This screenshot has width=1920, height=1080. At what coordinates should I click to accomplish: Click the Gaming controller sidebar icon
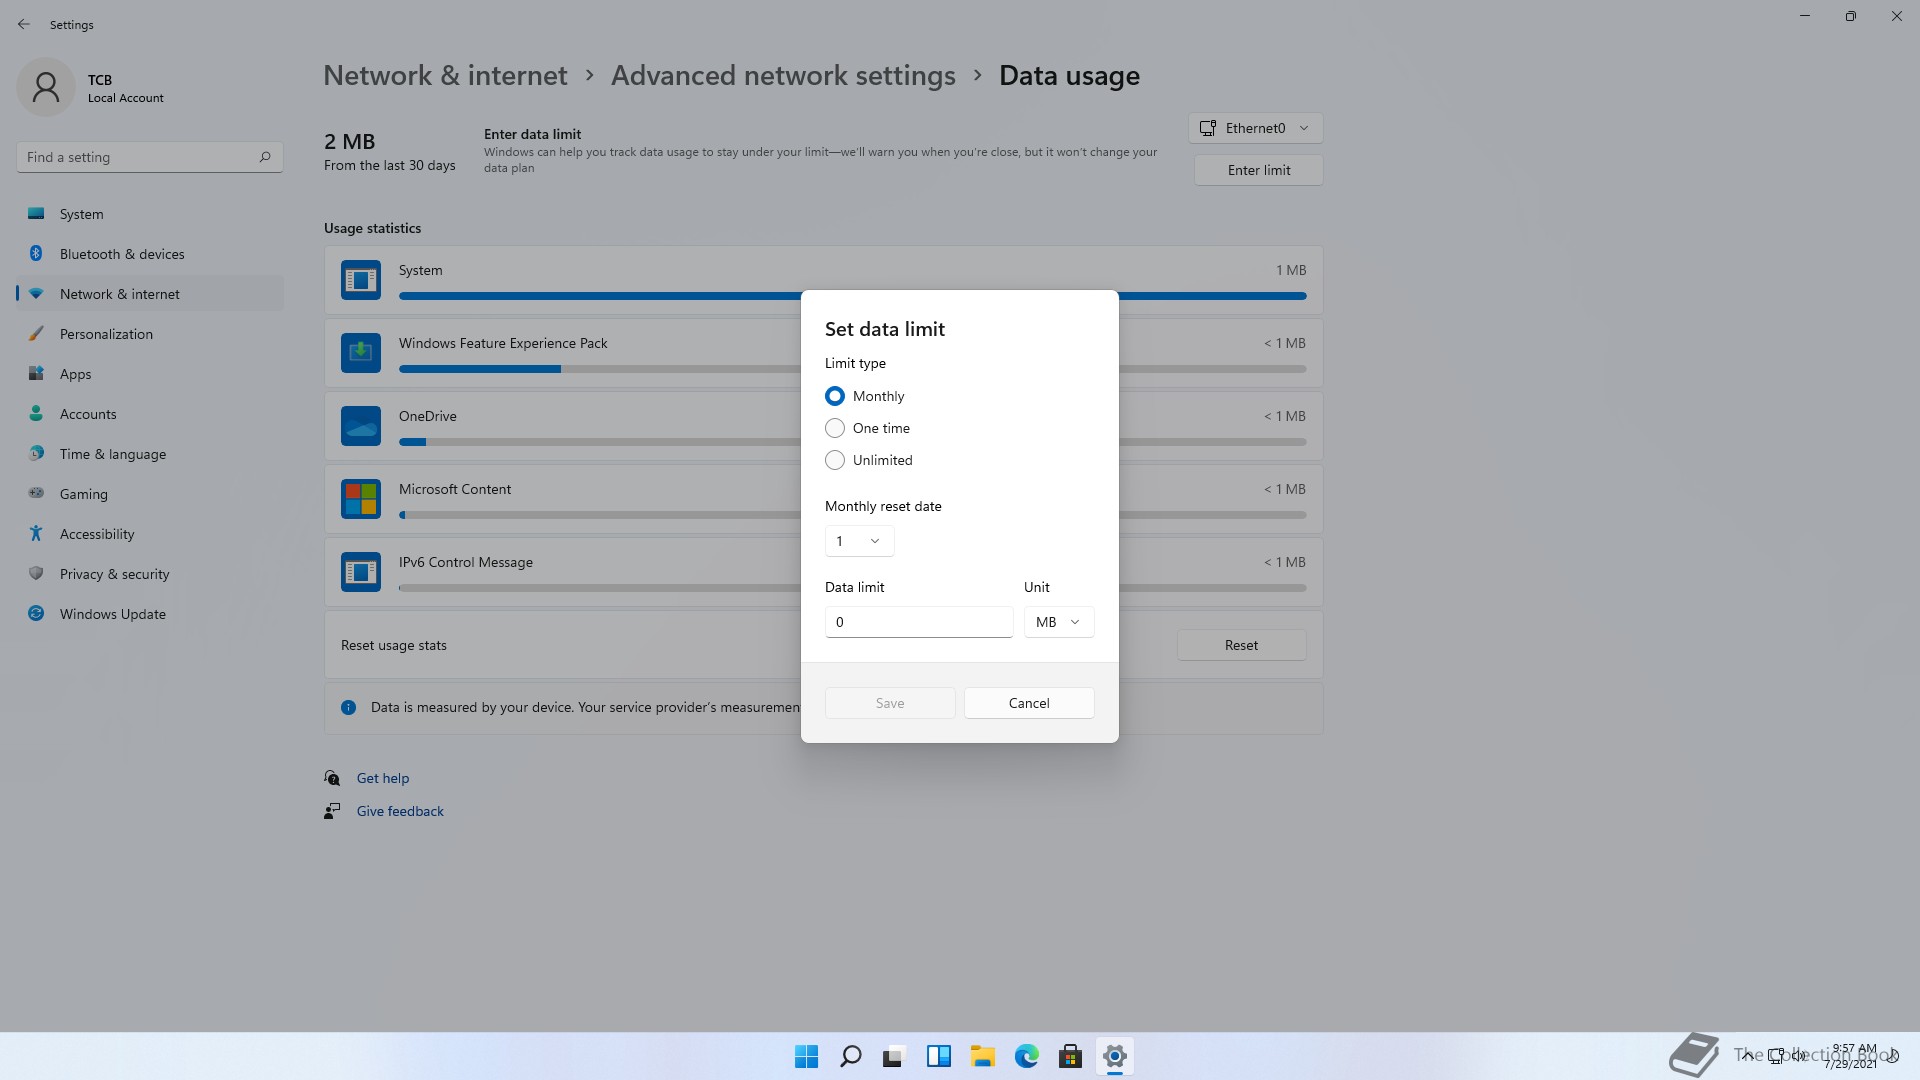point(36,494)
